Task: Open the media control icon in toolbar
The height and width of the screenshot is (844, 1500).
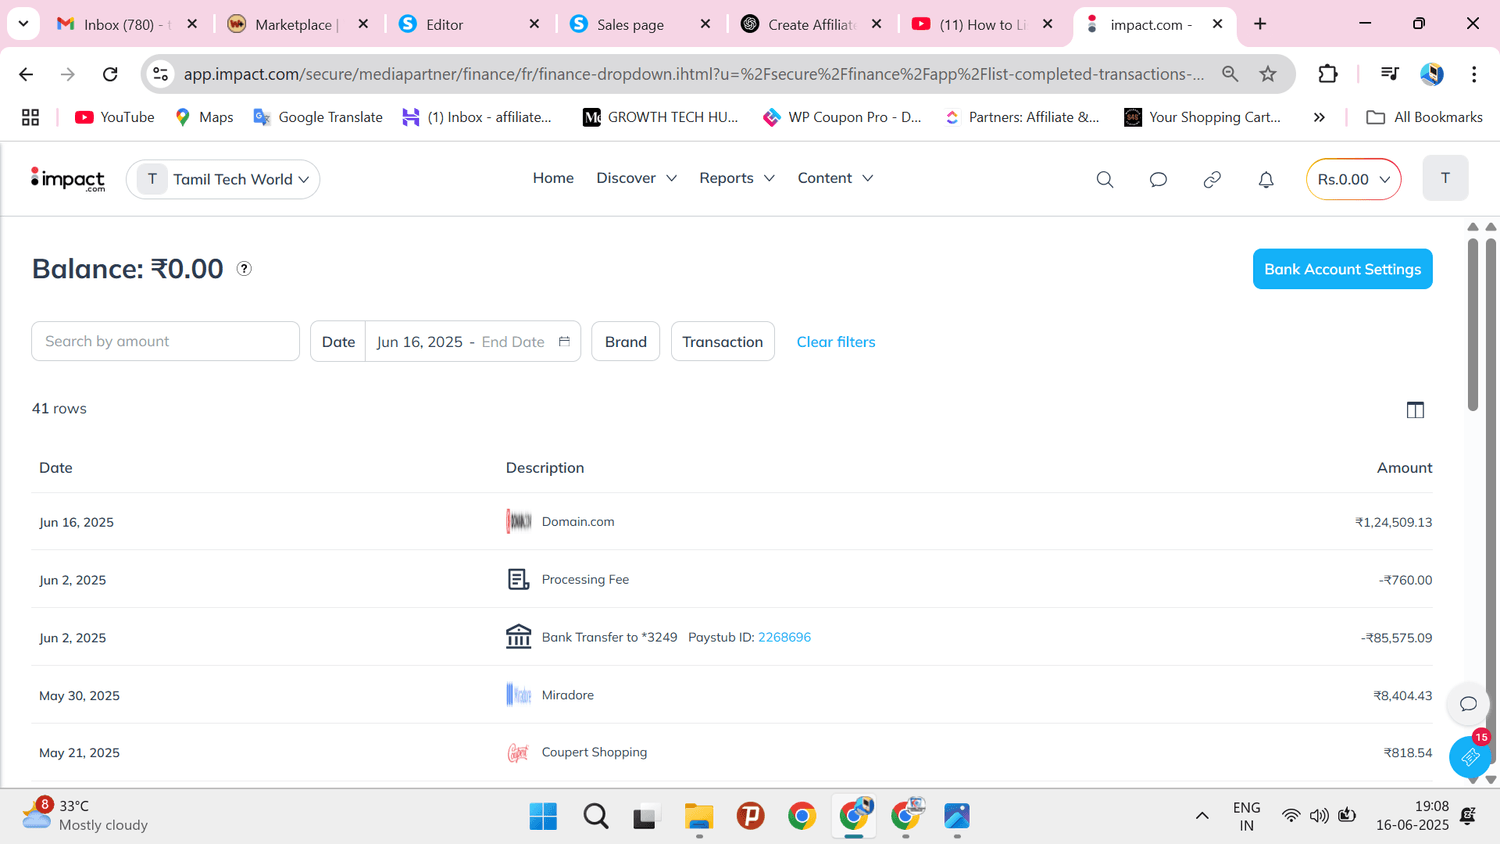Action: (x=1389, y=74)
